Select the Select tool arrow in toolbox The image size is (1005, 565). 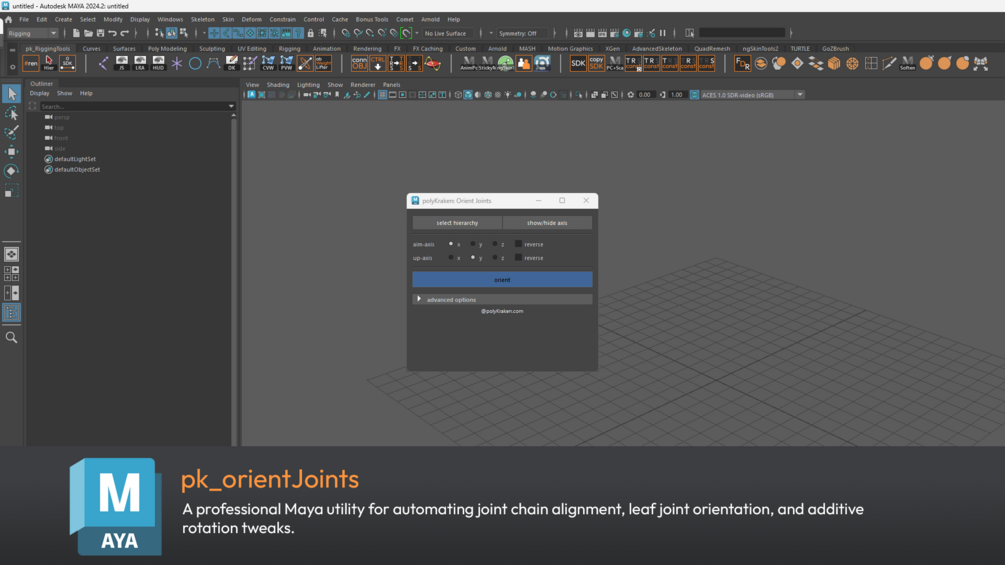point(12,94)
